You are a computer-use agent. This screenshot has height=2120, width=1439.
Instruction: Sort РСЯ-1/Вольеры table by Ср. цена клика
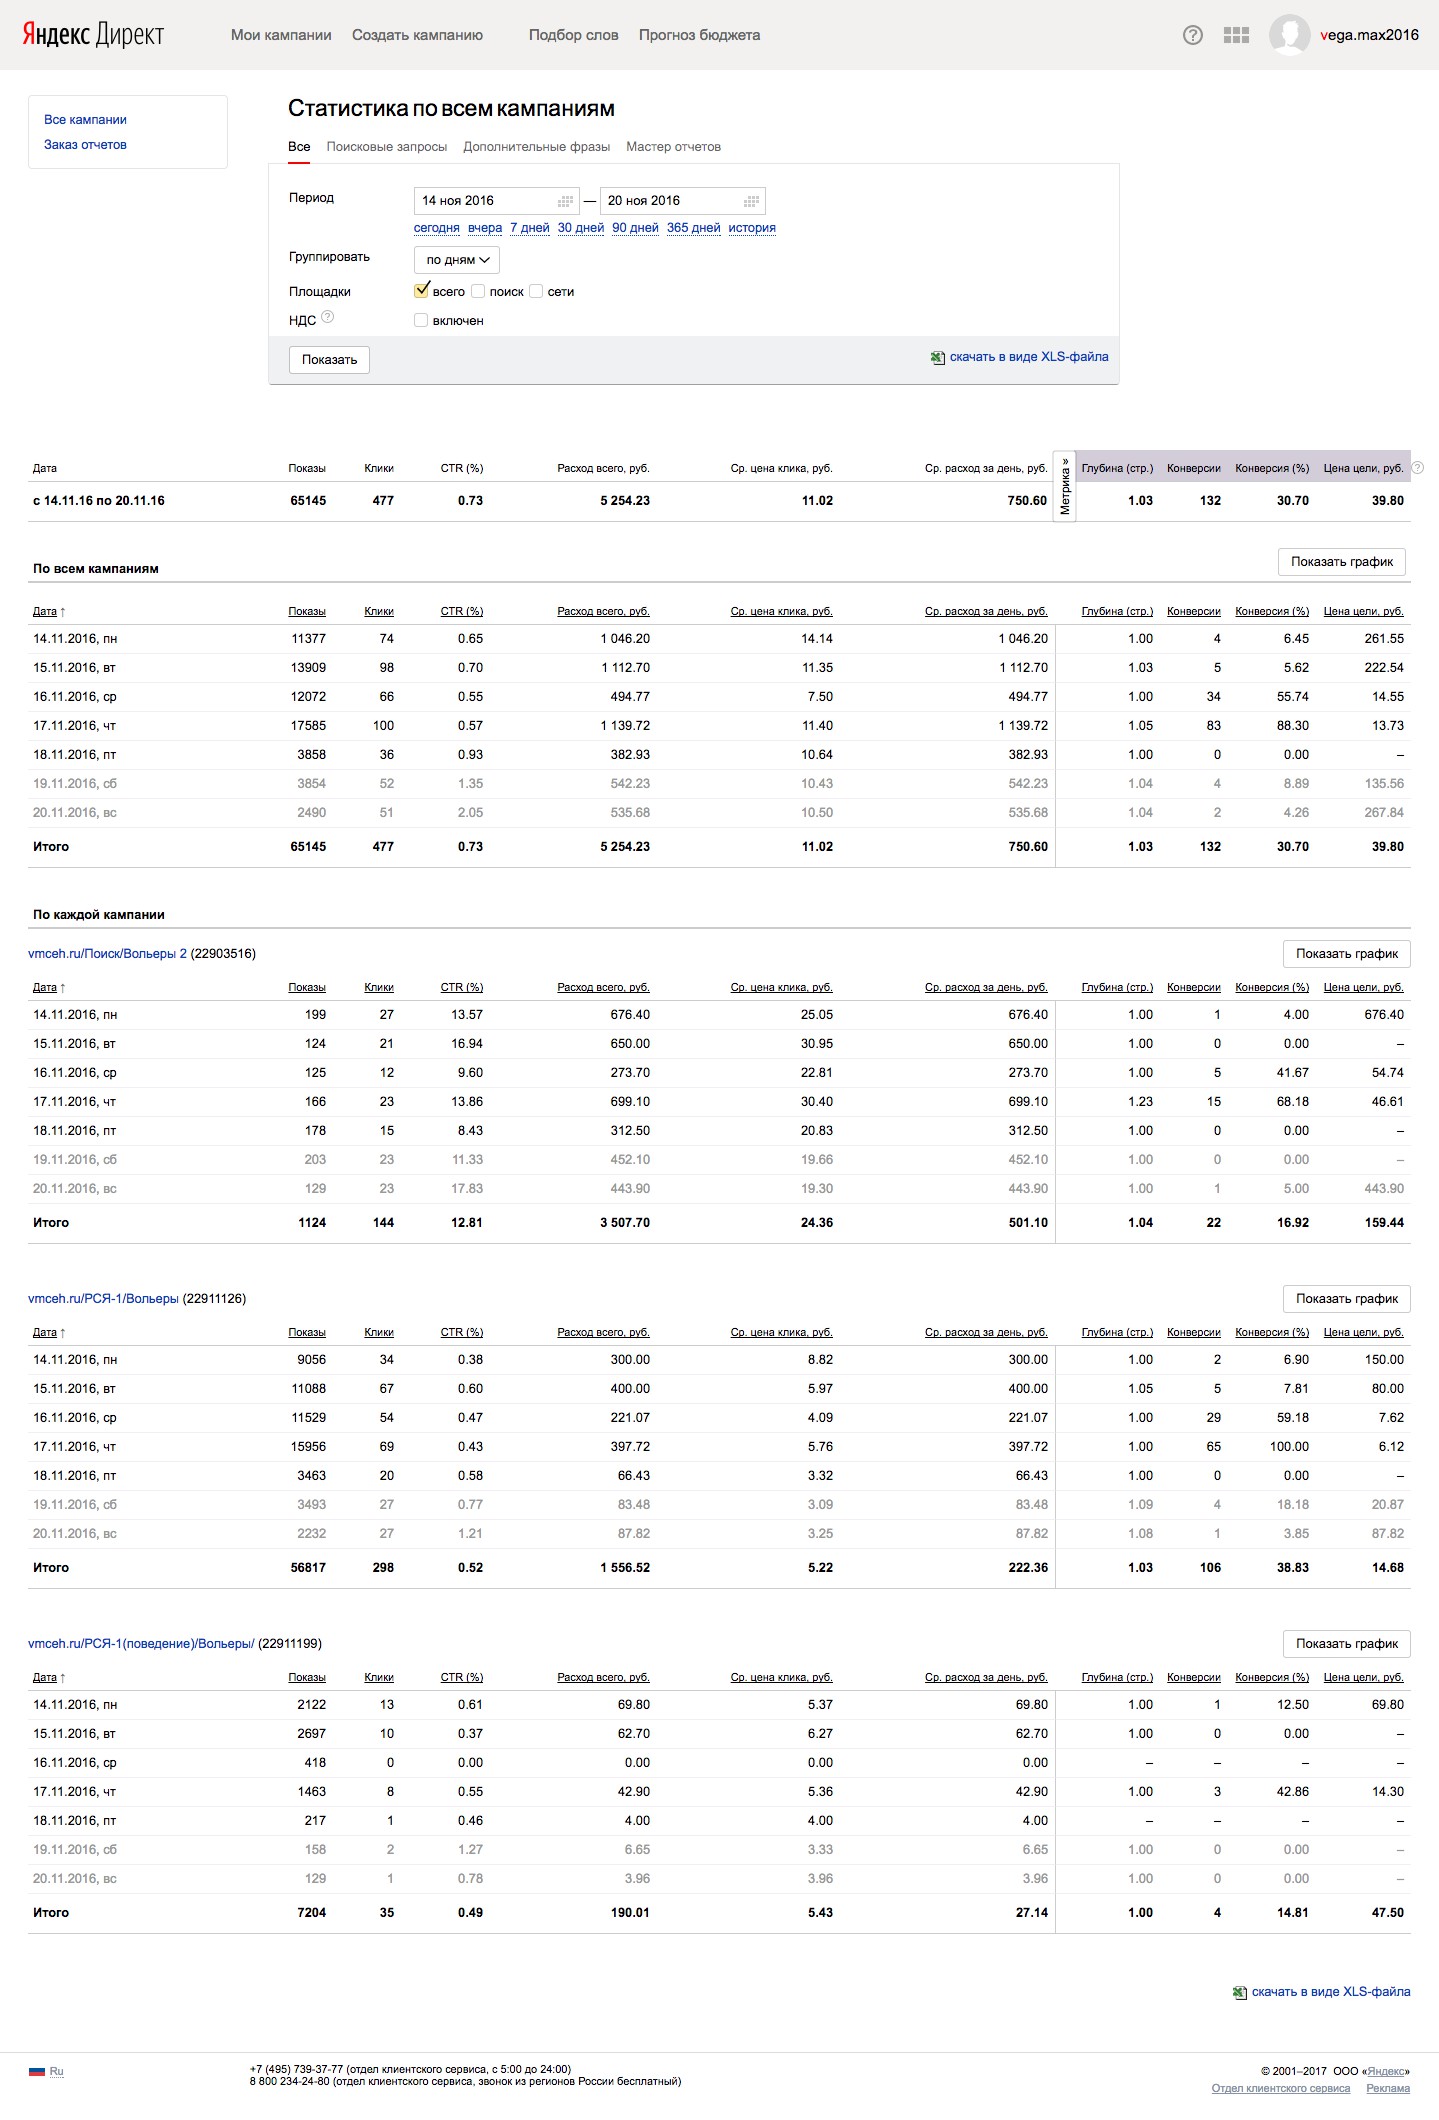782,1332
